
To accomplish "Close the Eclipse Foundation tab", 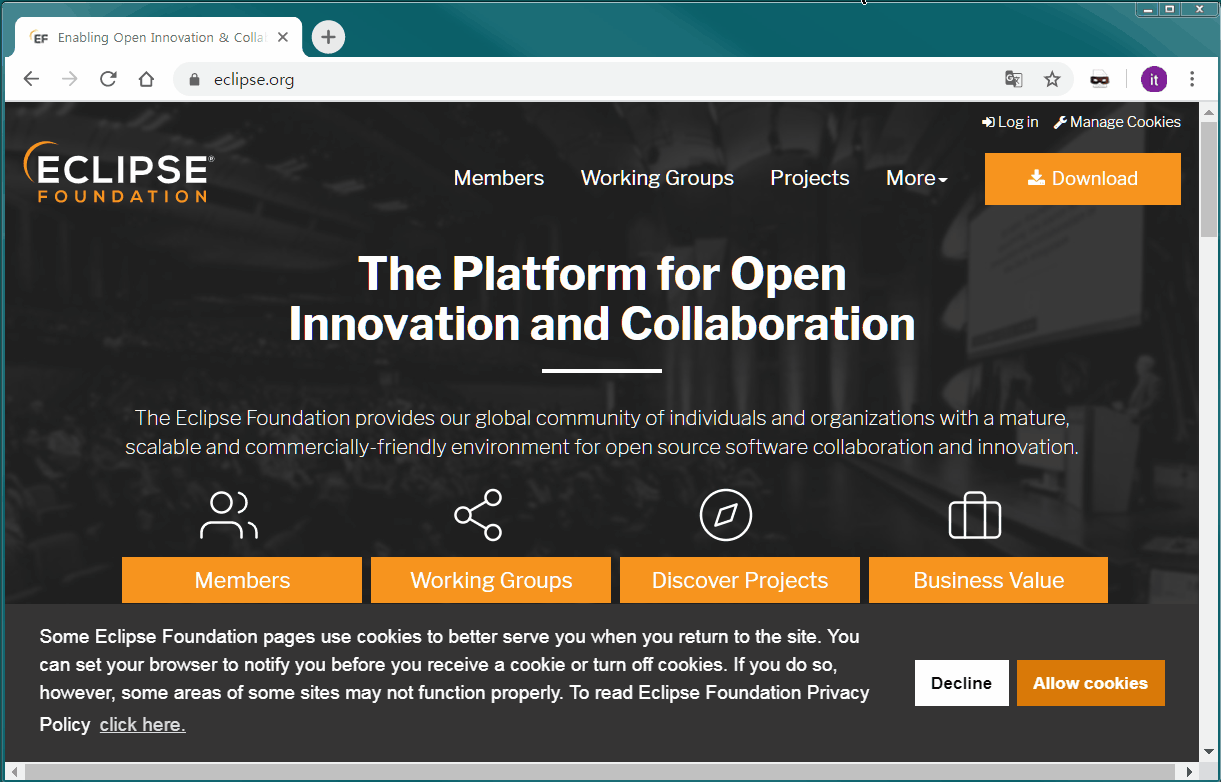I will [x=283, y=37].
